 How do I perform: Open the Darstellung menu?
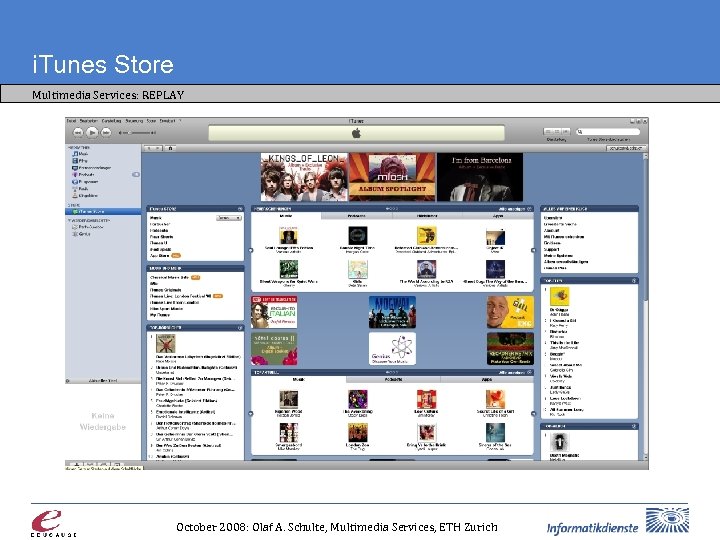(x=112, y=121)
